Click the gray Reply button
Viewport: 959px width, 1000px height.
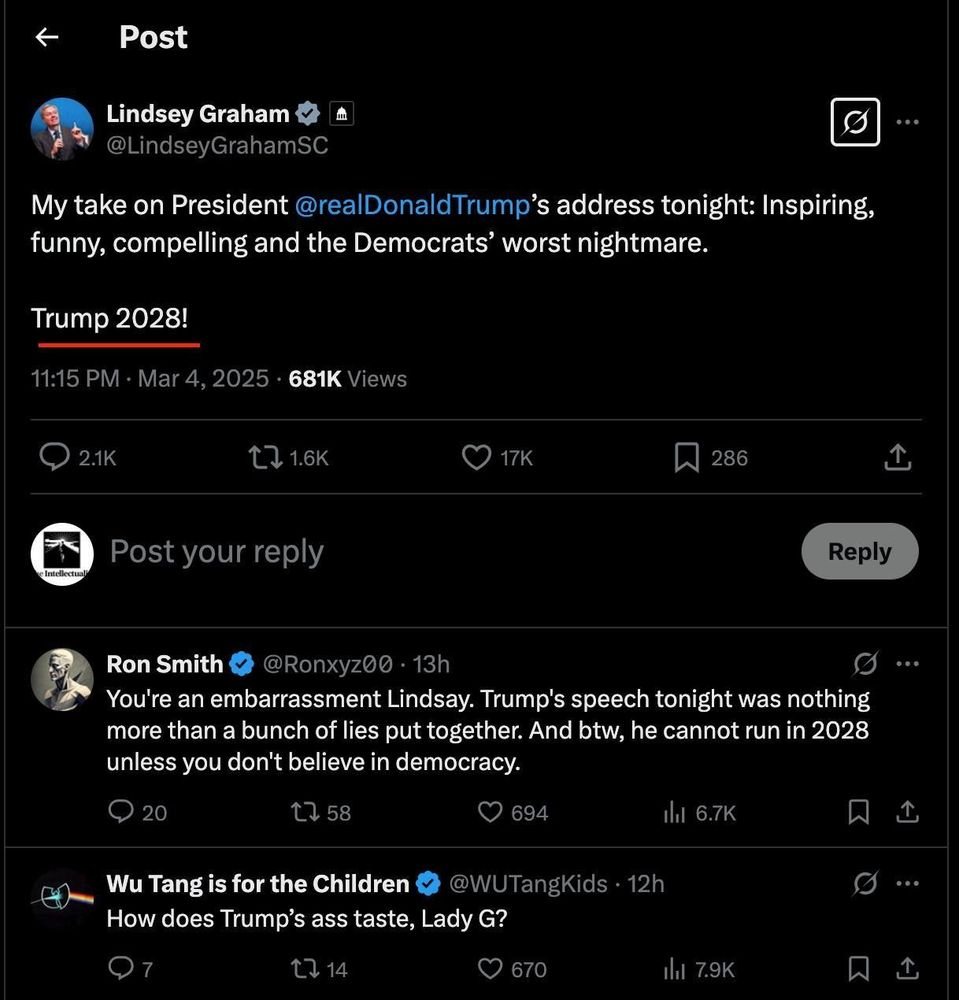pos(860,551)
